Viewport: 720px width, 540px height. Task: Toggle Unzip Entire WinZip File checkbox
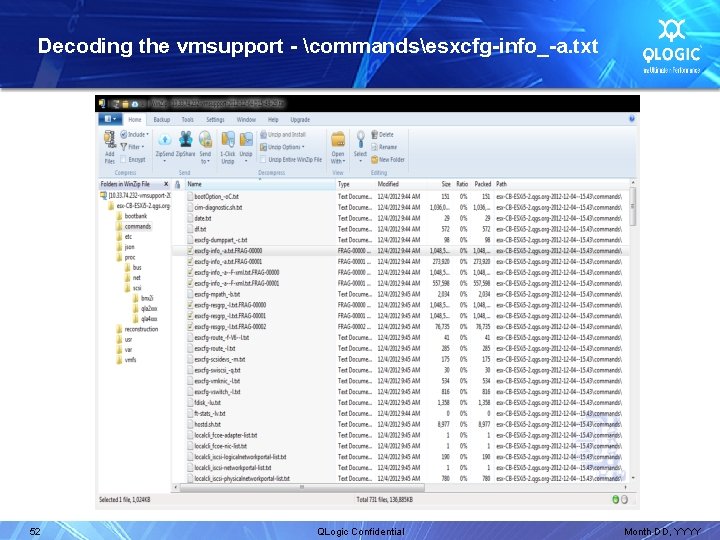tap(263, 160)
